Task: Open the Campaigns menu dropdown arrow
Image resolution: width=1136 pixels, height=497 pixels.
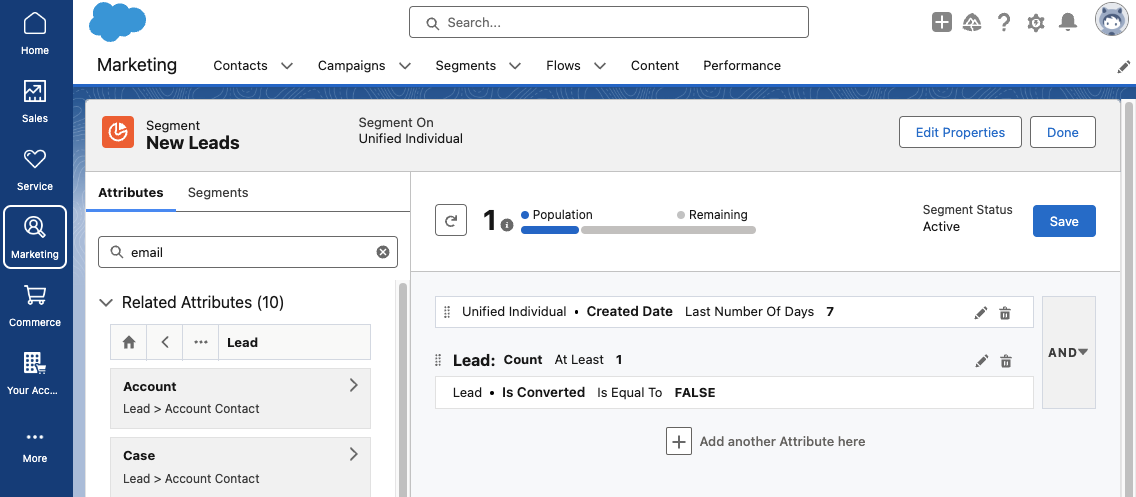Action: (x=405, y=66)
